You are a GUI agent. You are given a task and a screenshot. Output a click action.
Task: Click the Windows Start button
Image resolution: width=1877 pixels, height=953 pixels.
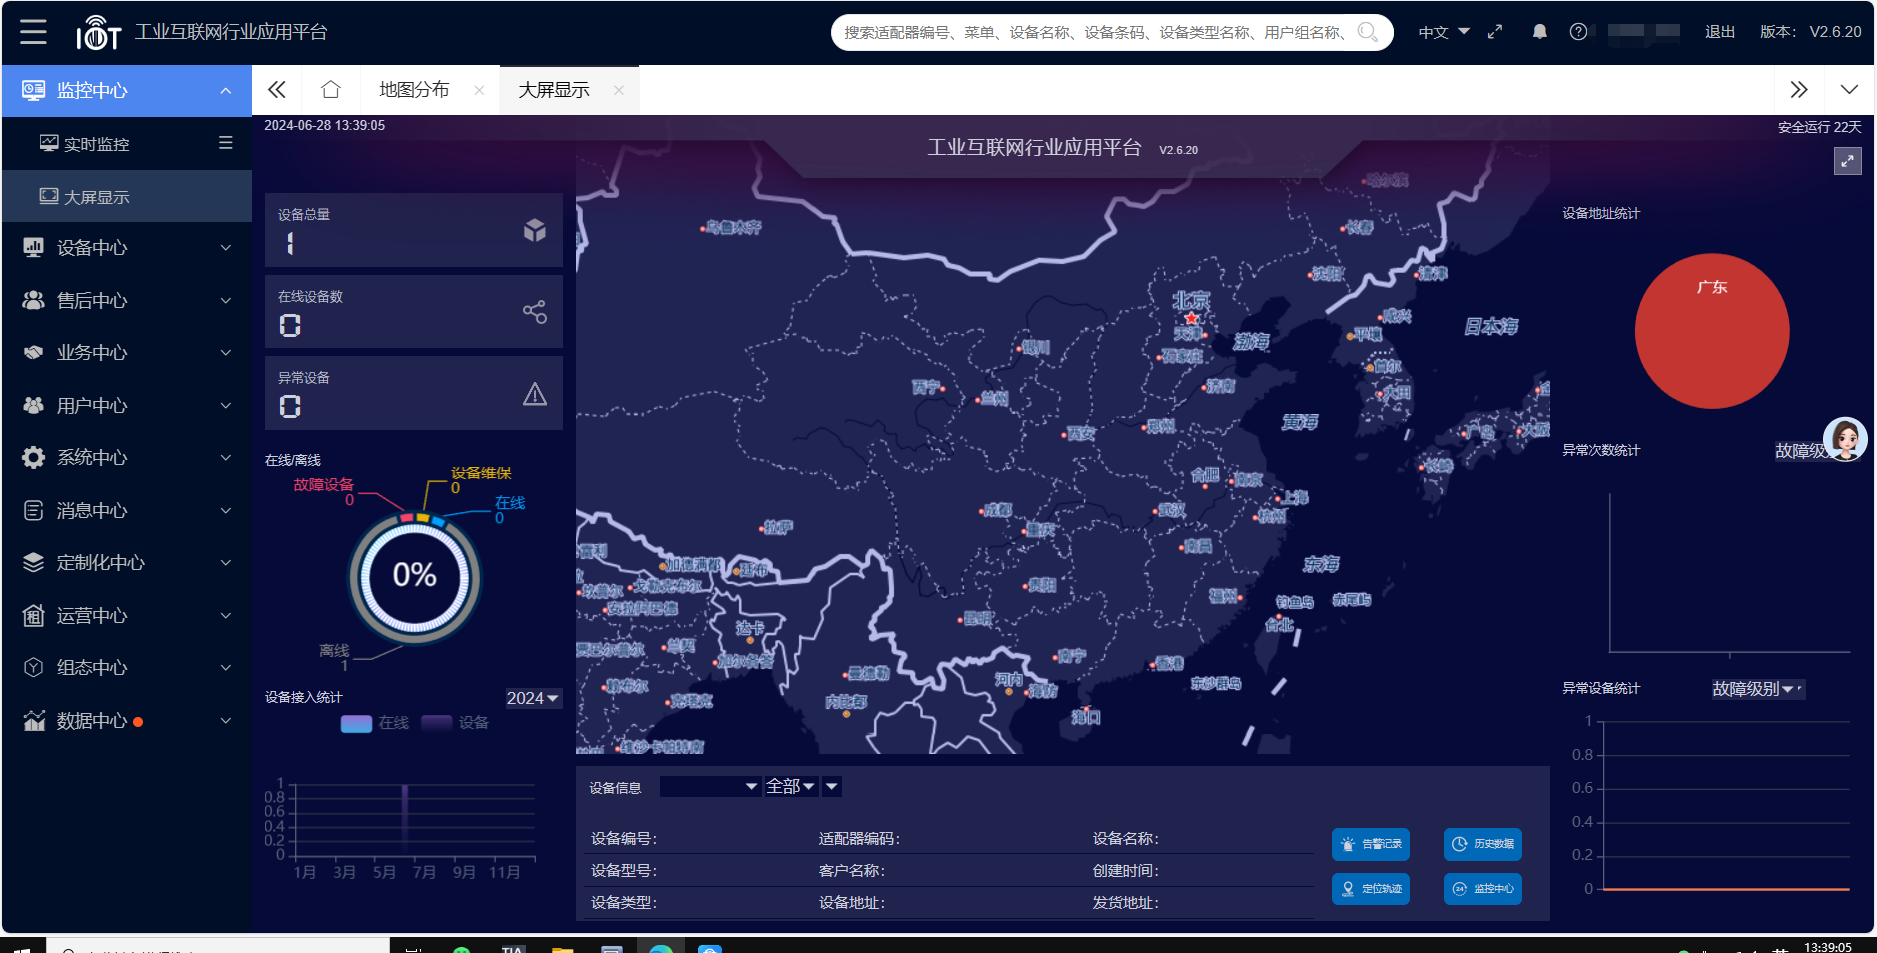(x=22, y=947)
